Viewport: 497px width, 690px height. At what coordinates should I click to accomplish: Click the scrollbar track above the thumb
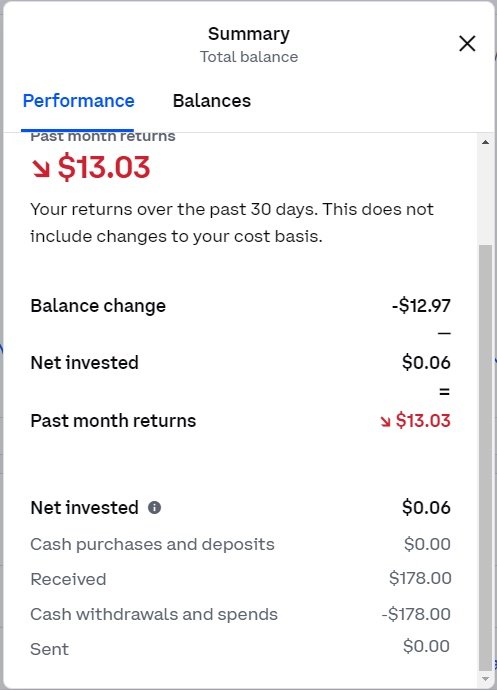click(486, 196)
